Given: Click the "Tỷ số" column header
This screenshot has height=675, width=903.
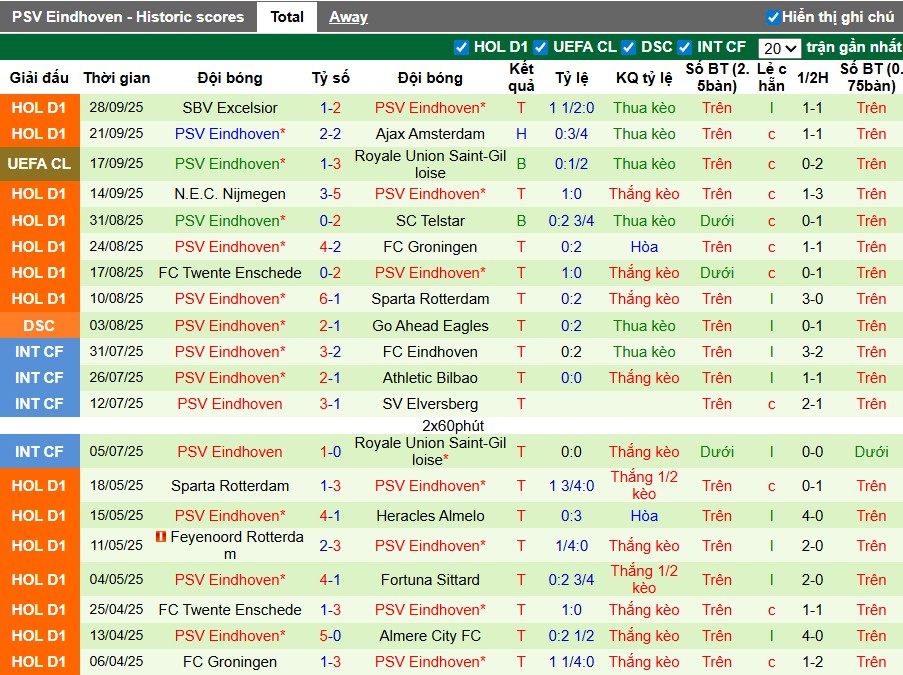Looking at the screenshot, I should [330, 78].
